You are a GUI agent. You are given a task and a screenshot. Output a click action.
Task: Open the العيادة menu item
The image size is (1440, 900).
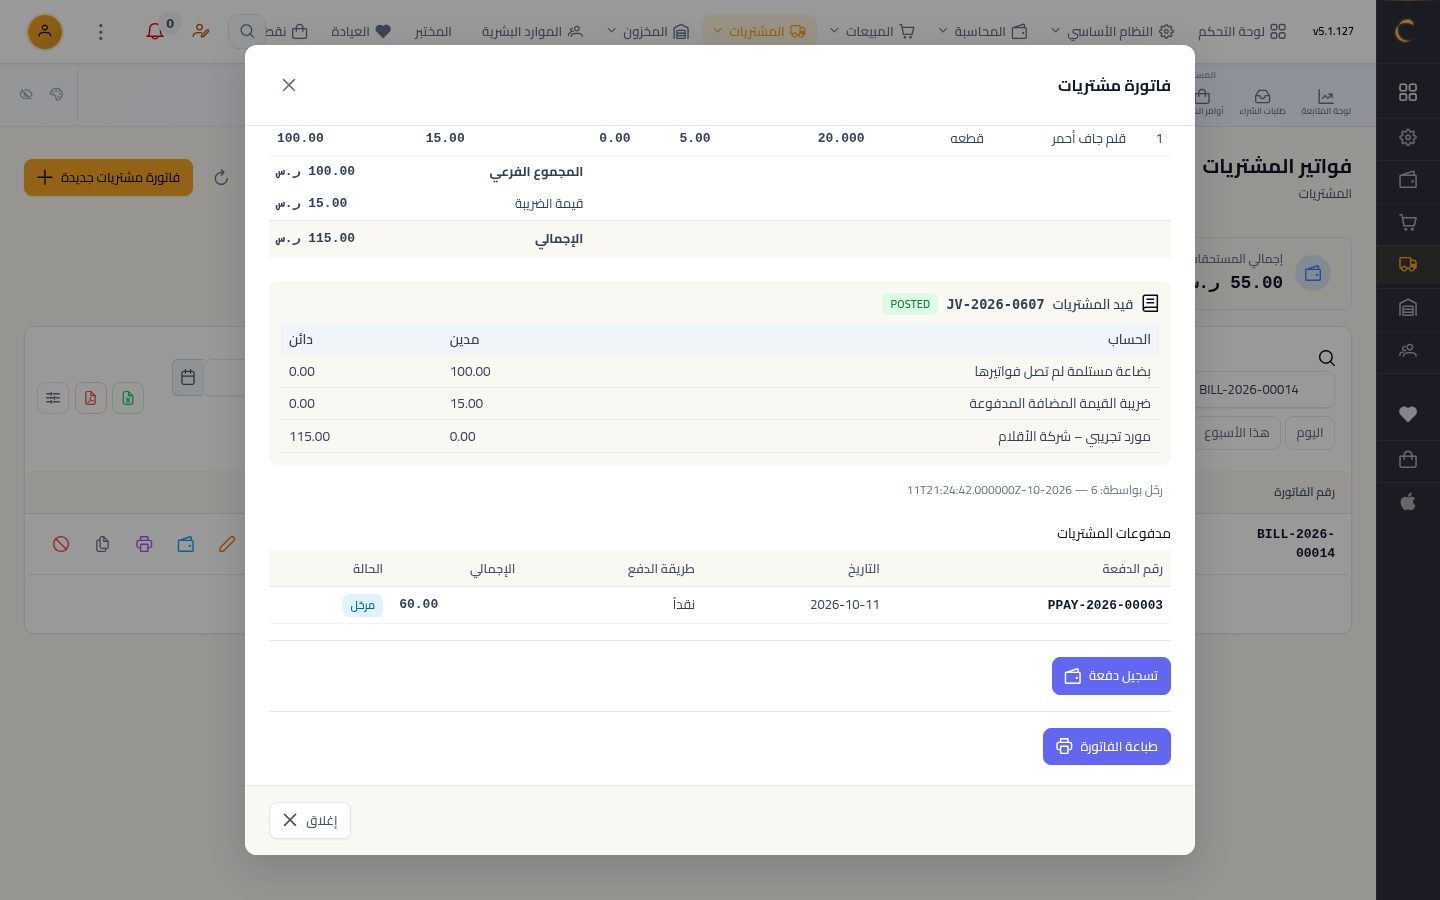click(x=361, y=32)
